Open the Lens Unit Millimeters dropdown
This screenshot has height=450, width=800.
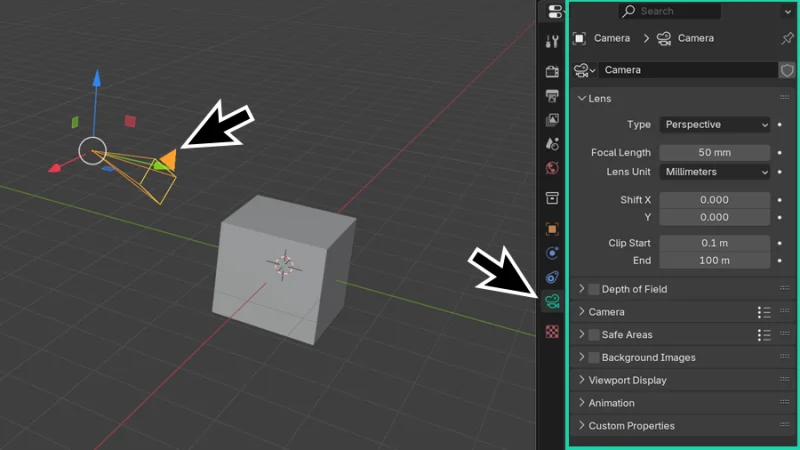714,172
